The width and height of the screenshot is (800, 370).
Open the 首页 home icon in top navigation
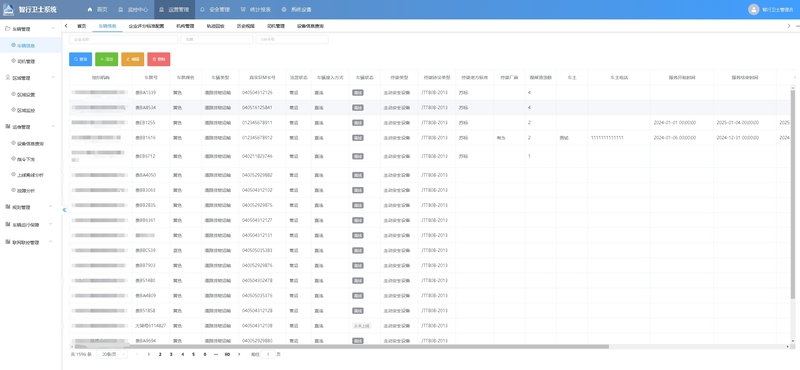[90, 10]
